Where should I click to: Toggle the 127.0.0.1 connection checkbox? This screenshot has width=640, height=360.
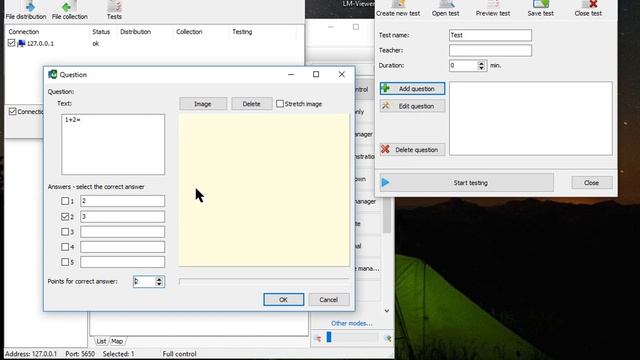pos(11,42)
